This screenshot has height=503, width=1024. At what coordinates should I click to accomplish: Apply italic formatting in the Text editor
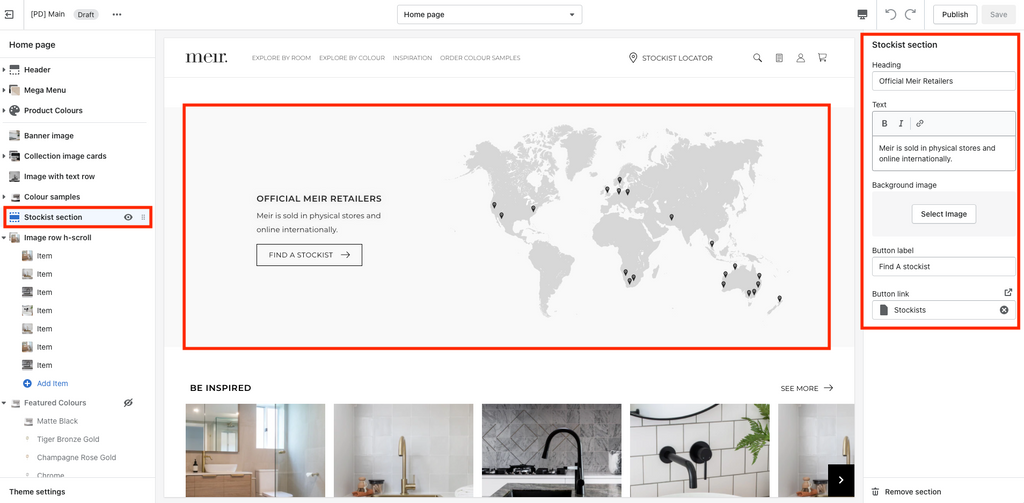coord(901,123)
